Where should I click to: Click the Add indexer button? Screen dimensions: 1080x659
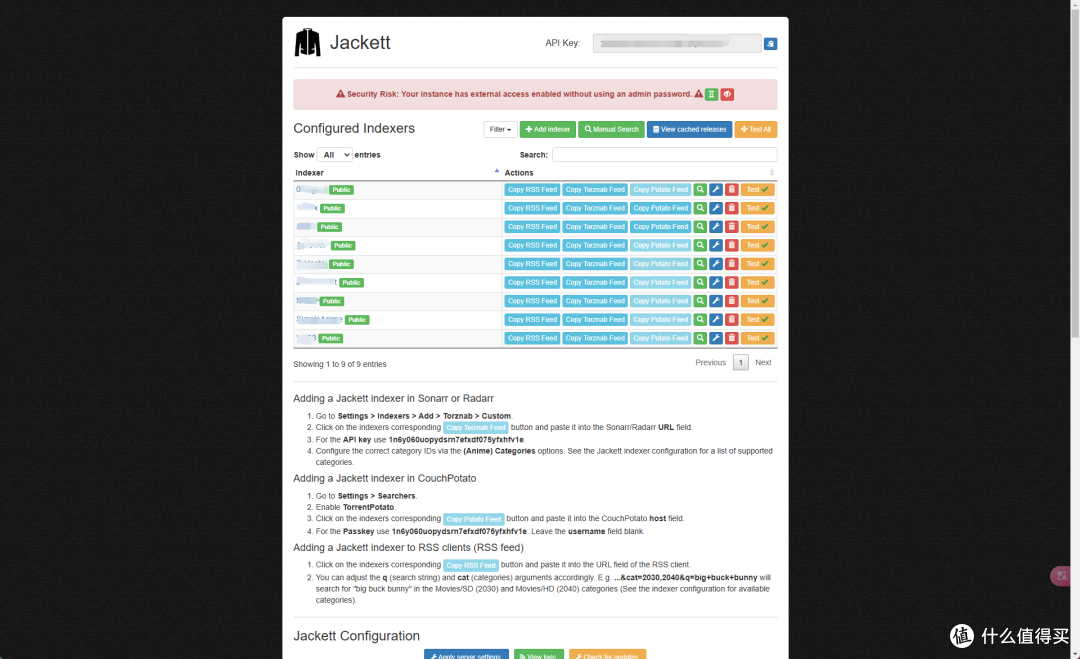point(548,129)
